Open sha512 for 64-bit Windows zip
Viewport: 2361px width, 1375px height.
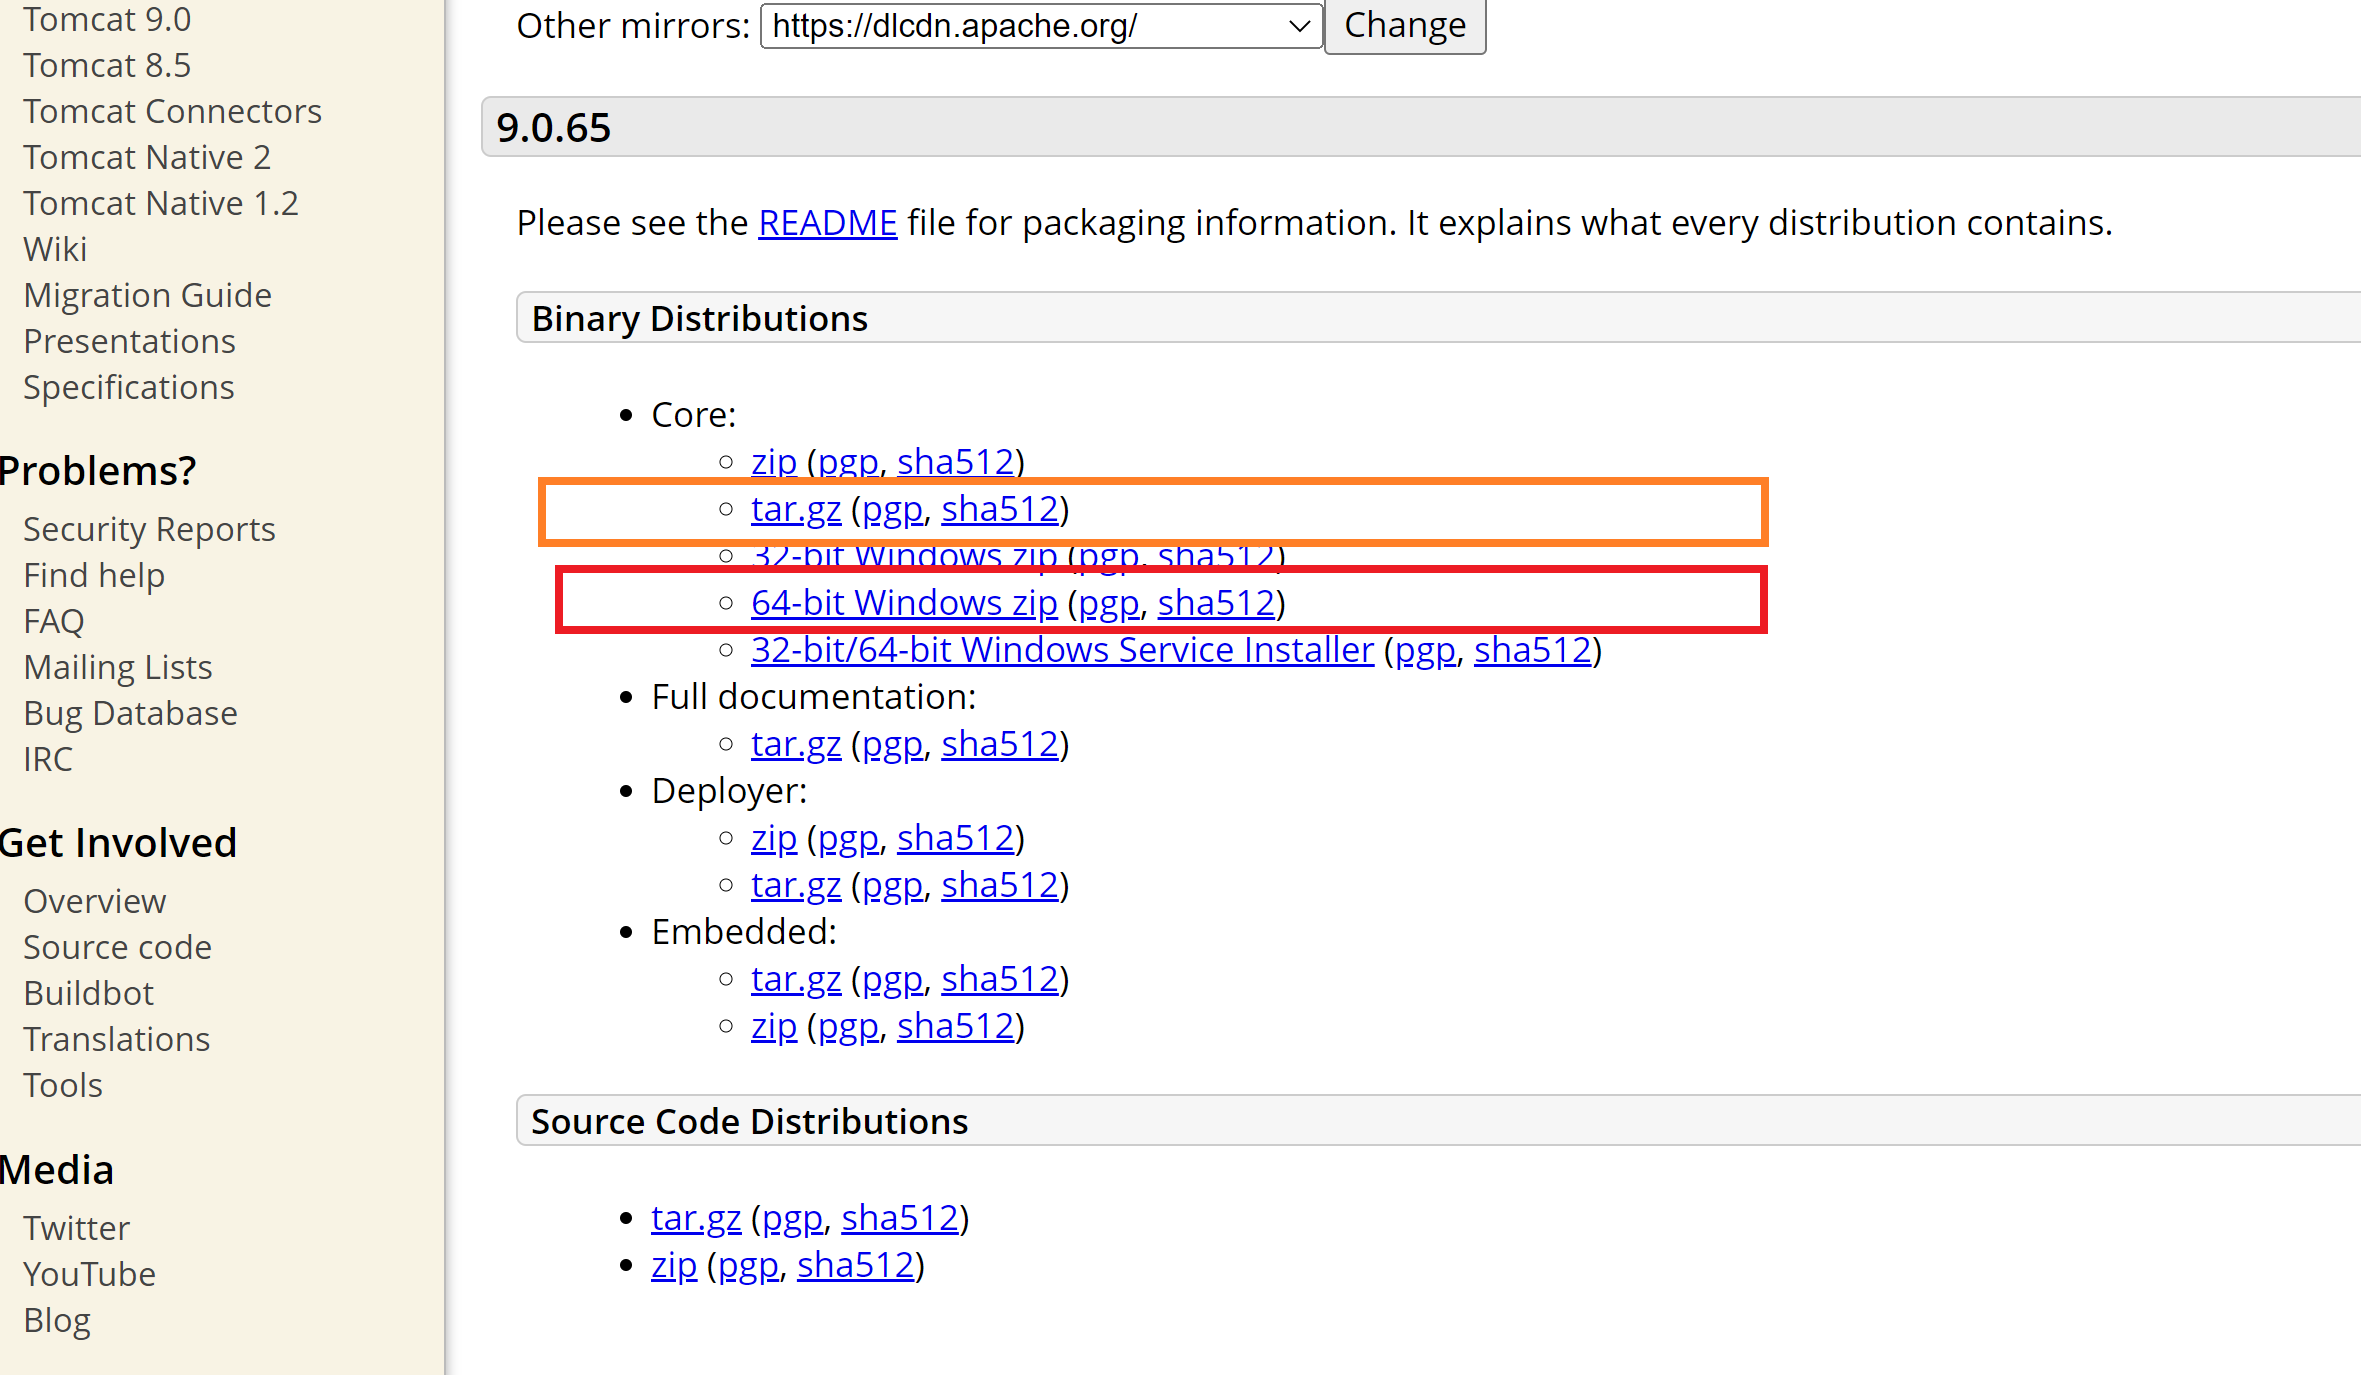1215,603
